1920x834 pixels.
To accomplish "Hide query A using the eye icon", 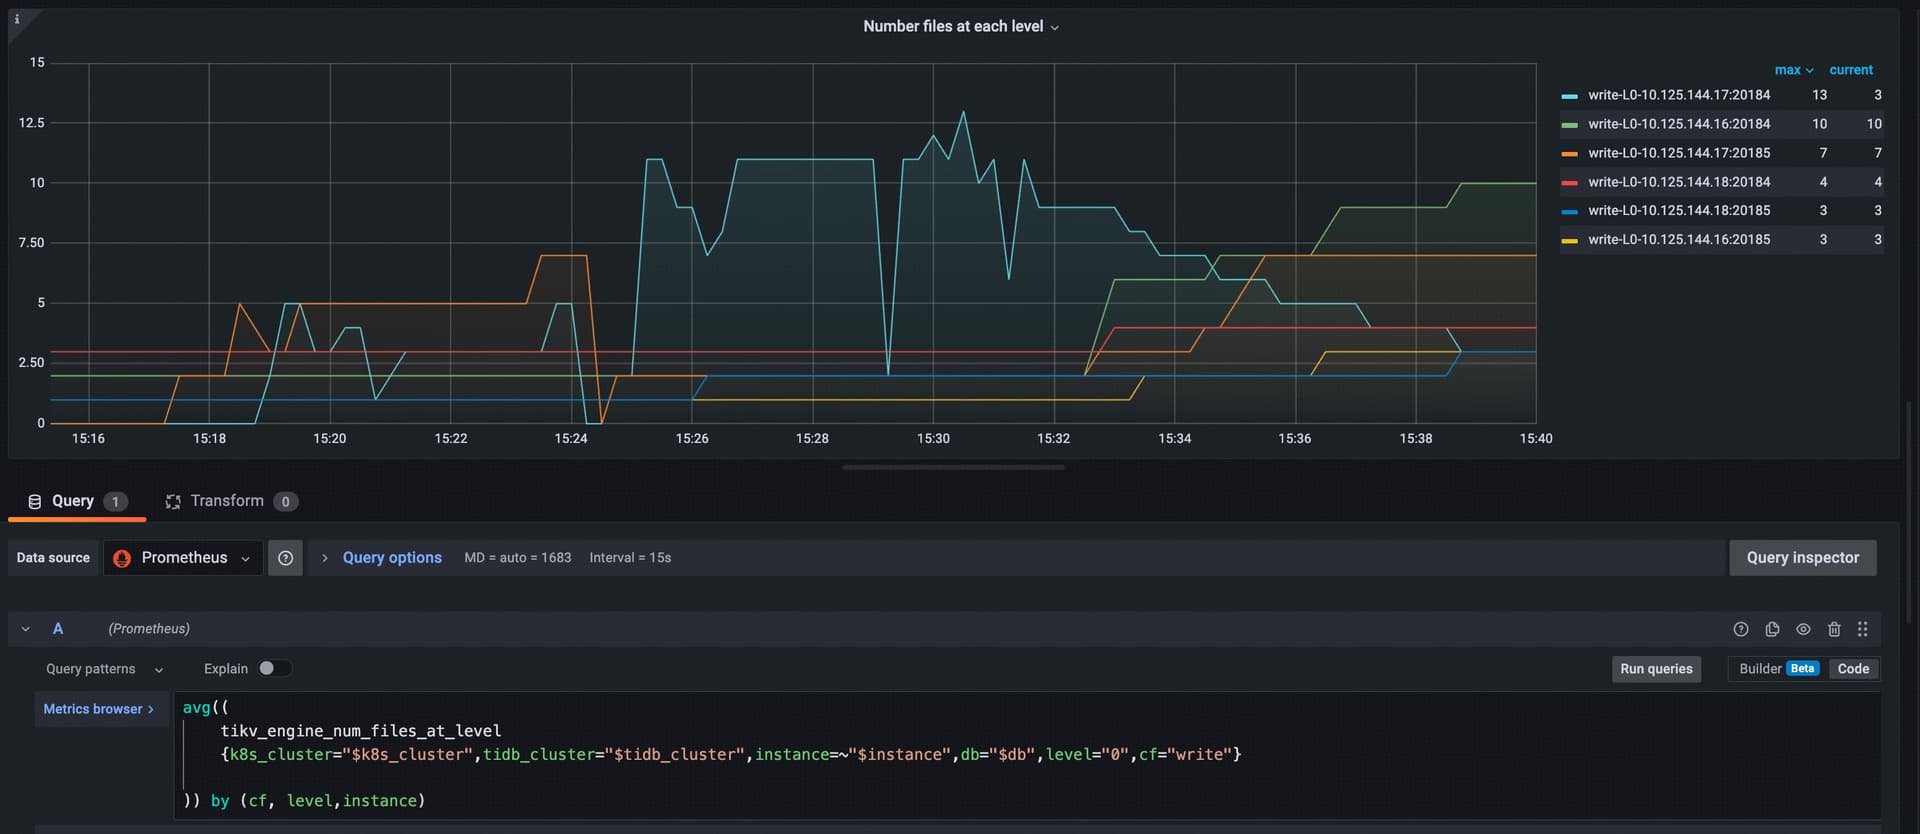I will click(1803, 629).
